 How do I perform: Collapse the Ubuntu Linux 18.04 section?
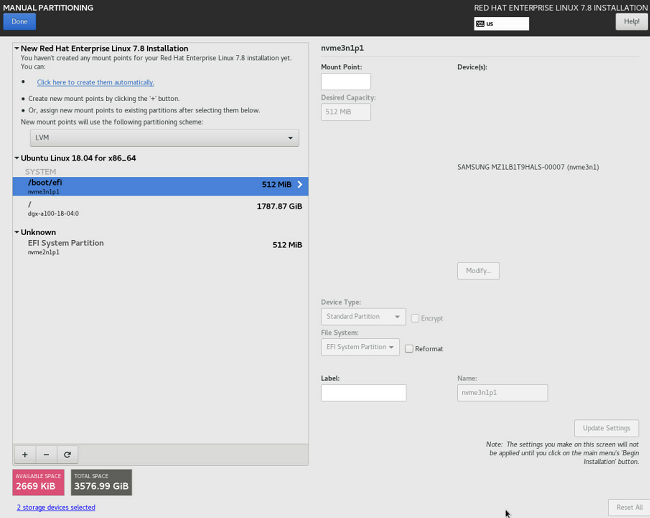(x=17, y=158)
